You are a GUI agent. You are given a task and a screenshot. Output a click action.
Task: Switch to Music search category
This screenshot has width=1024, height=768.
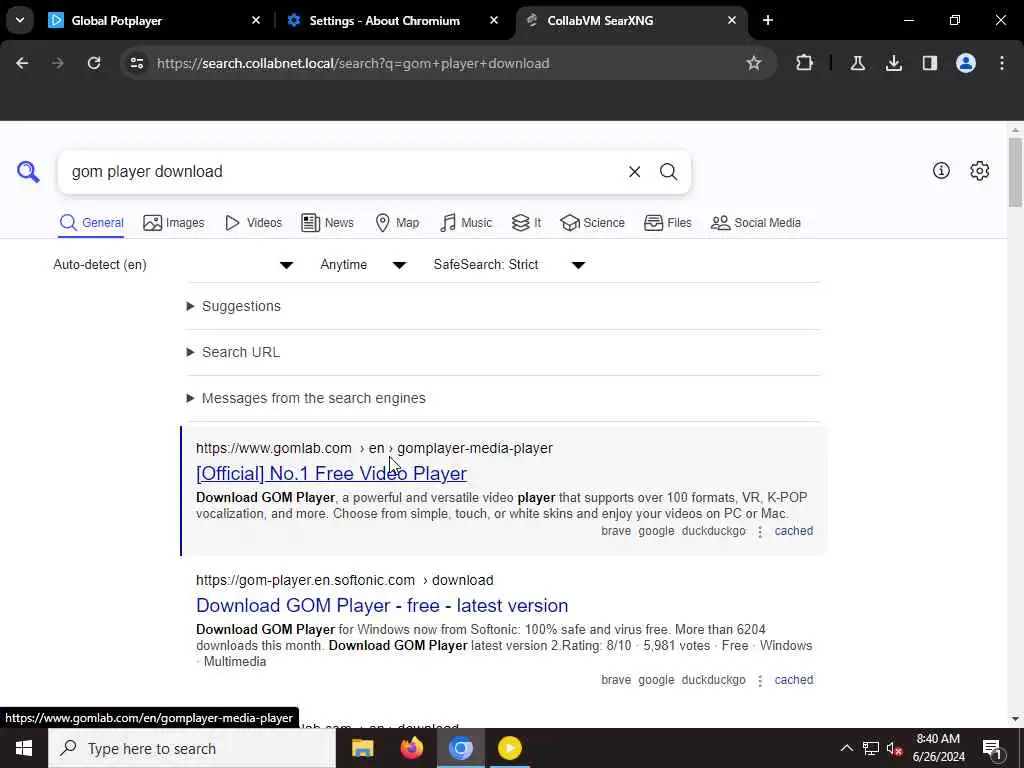coord(466,223)
